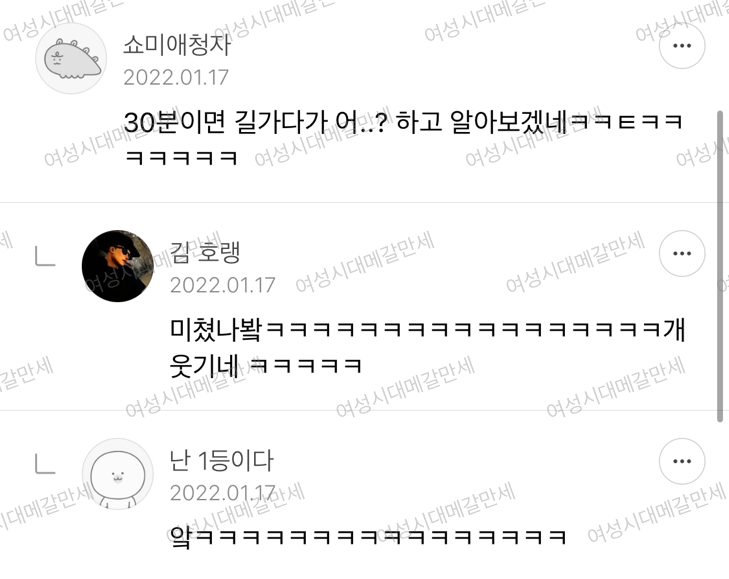Open more options for 난 1등이다's reply

coord(682,461)
